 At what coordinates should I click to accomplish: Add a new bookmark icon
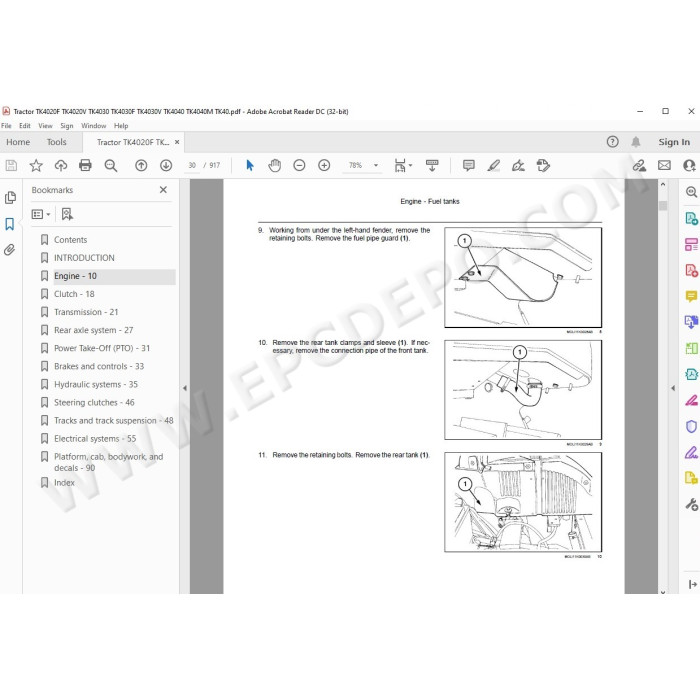pos(67,214)
